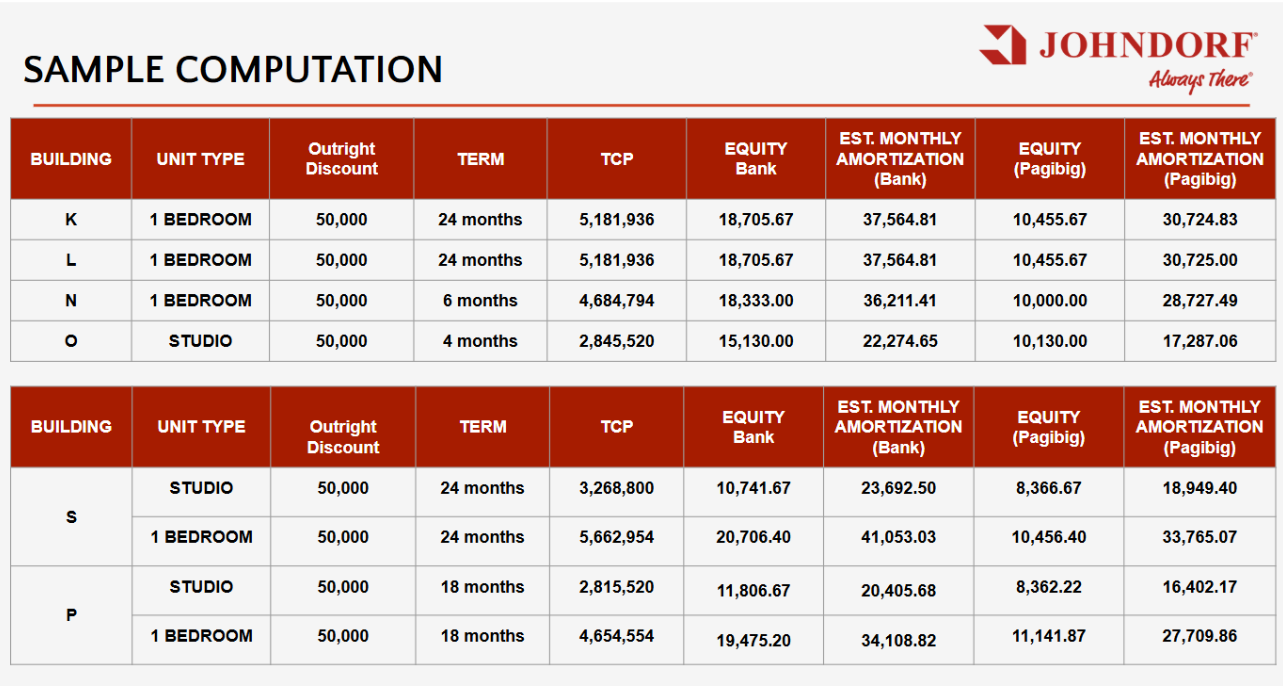Select Bank amortization value 22,274.65

(x=900, y=341)
